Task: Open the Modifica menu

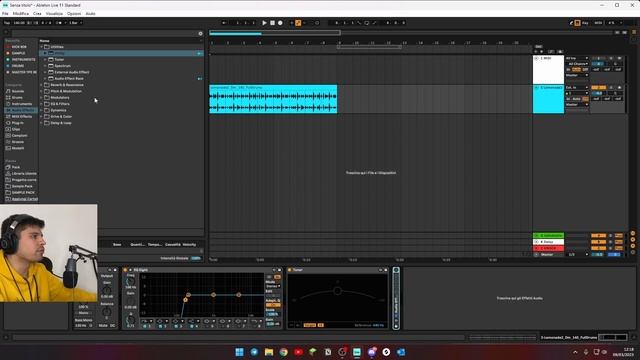Action: pyautogui.click(x=20, y=13)
